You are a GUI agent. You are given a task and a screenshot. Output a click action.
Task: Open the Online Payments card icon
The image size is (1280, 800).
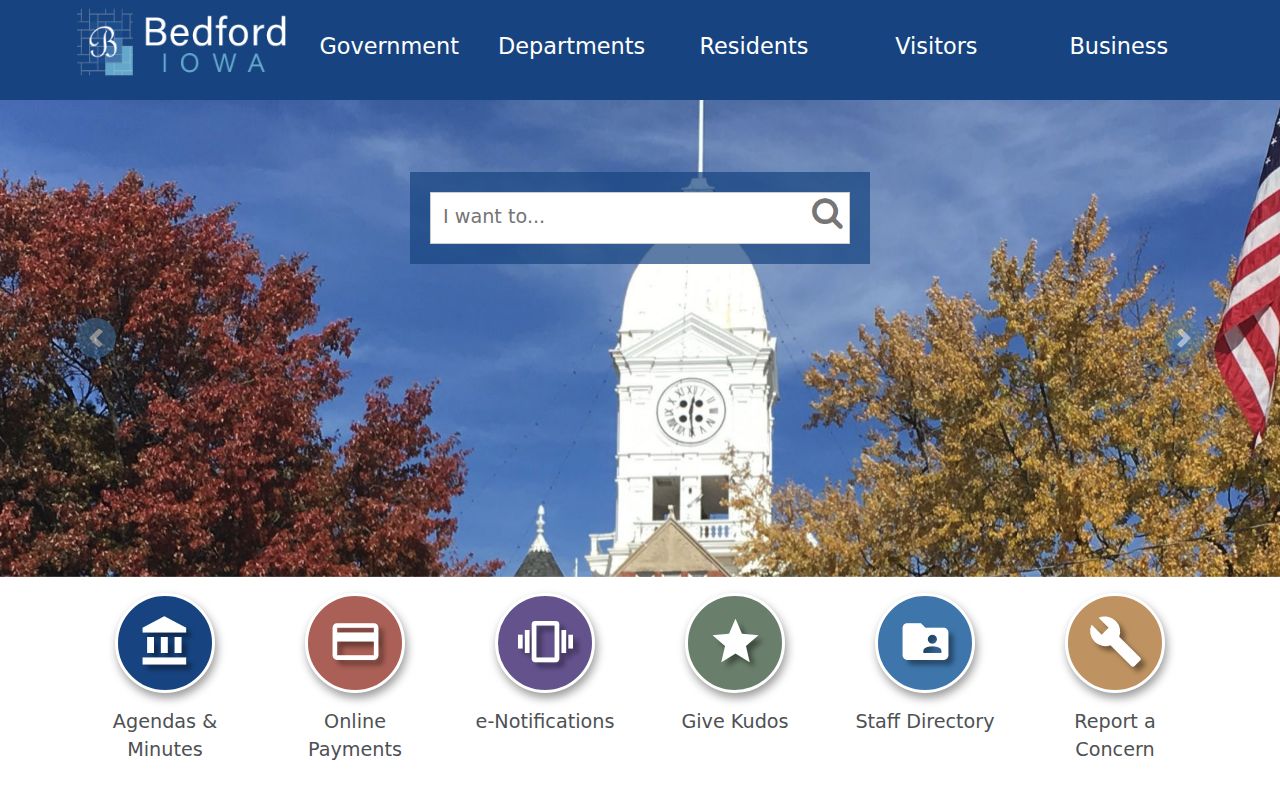click(x=355, y=644)
